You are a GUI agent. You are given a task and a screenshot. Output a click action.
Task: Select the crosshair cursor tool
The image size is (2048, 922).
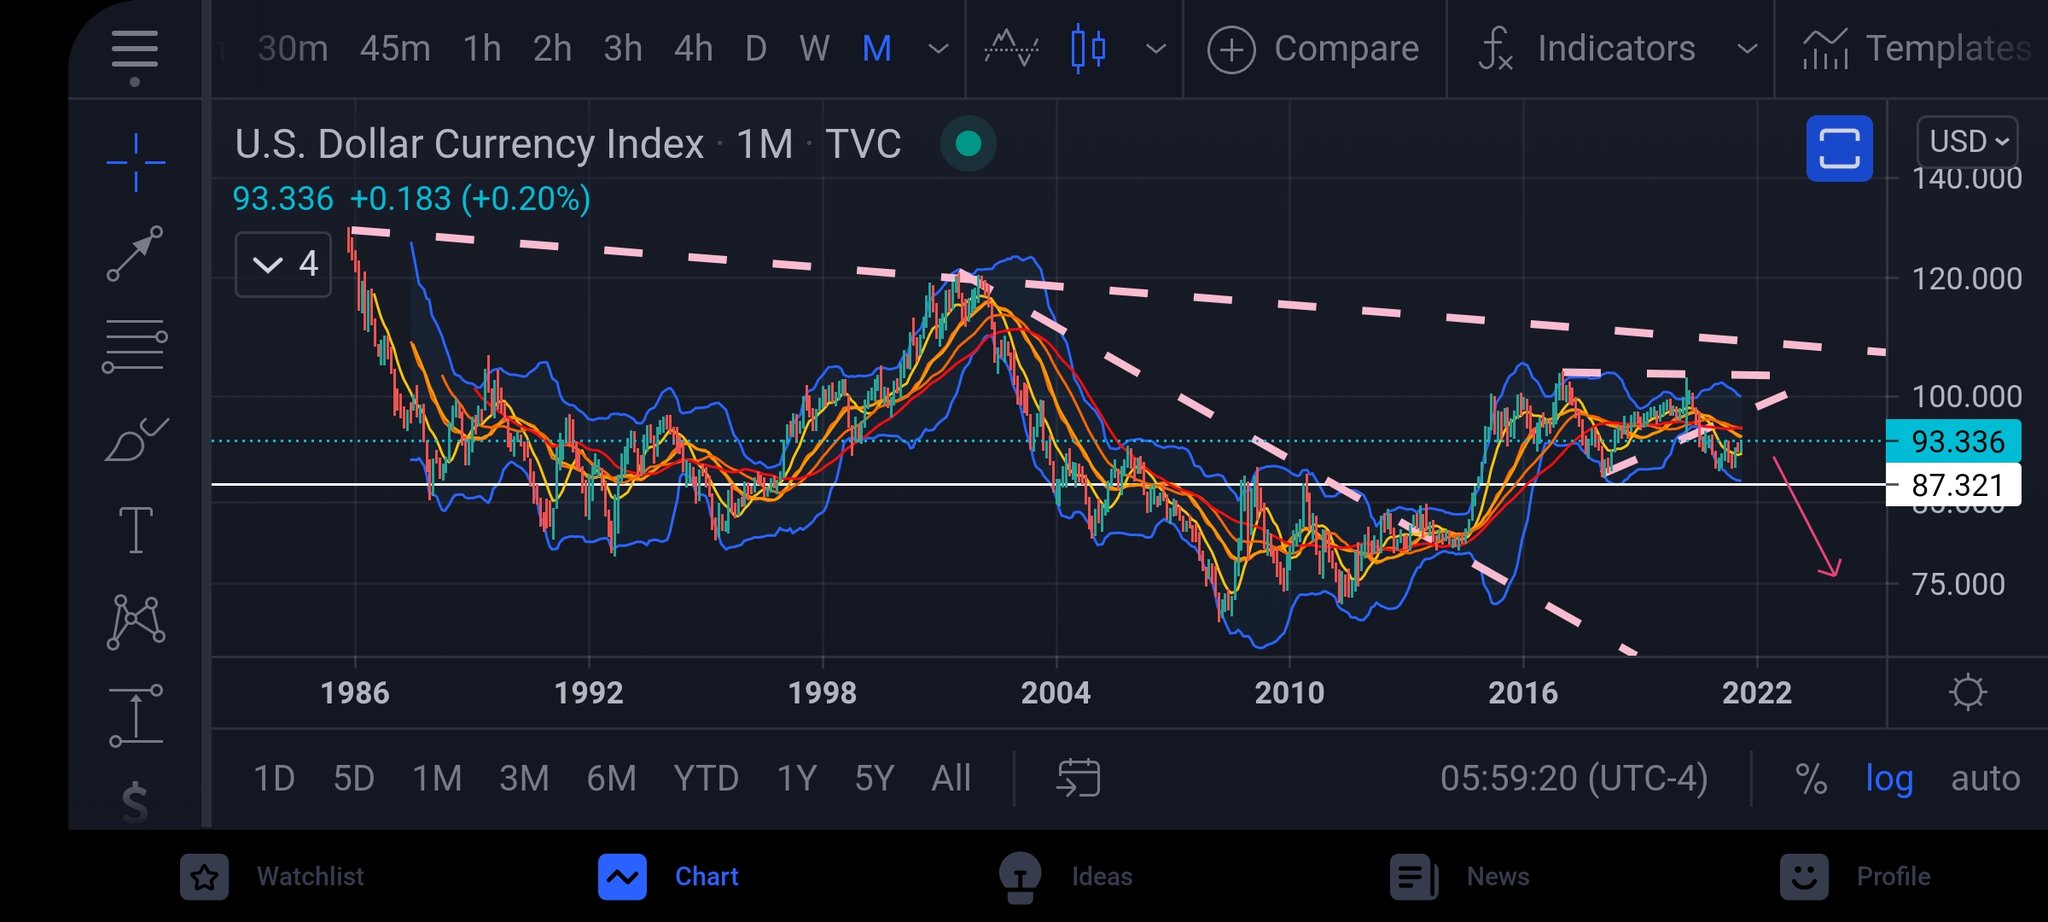(135, 161)
